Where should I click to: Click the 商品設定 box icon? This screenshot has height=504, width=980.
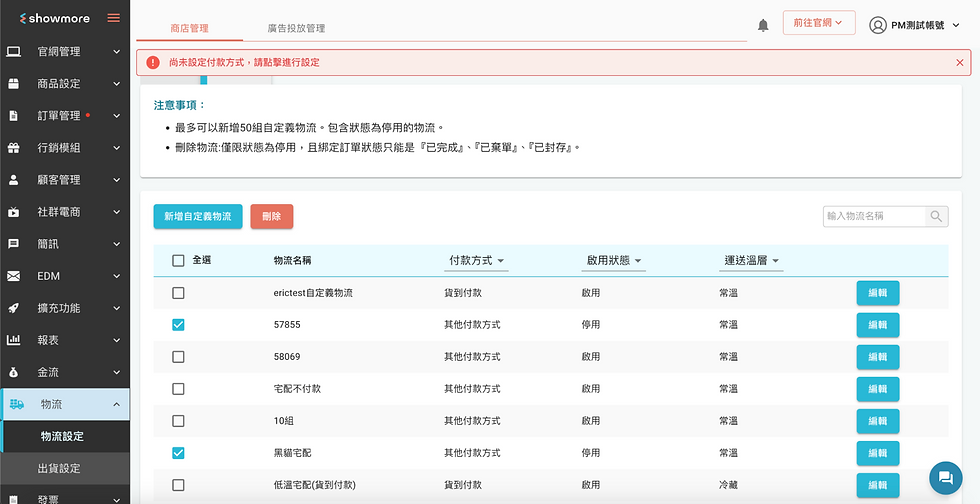click(14, 84)
